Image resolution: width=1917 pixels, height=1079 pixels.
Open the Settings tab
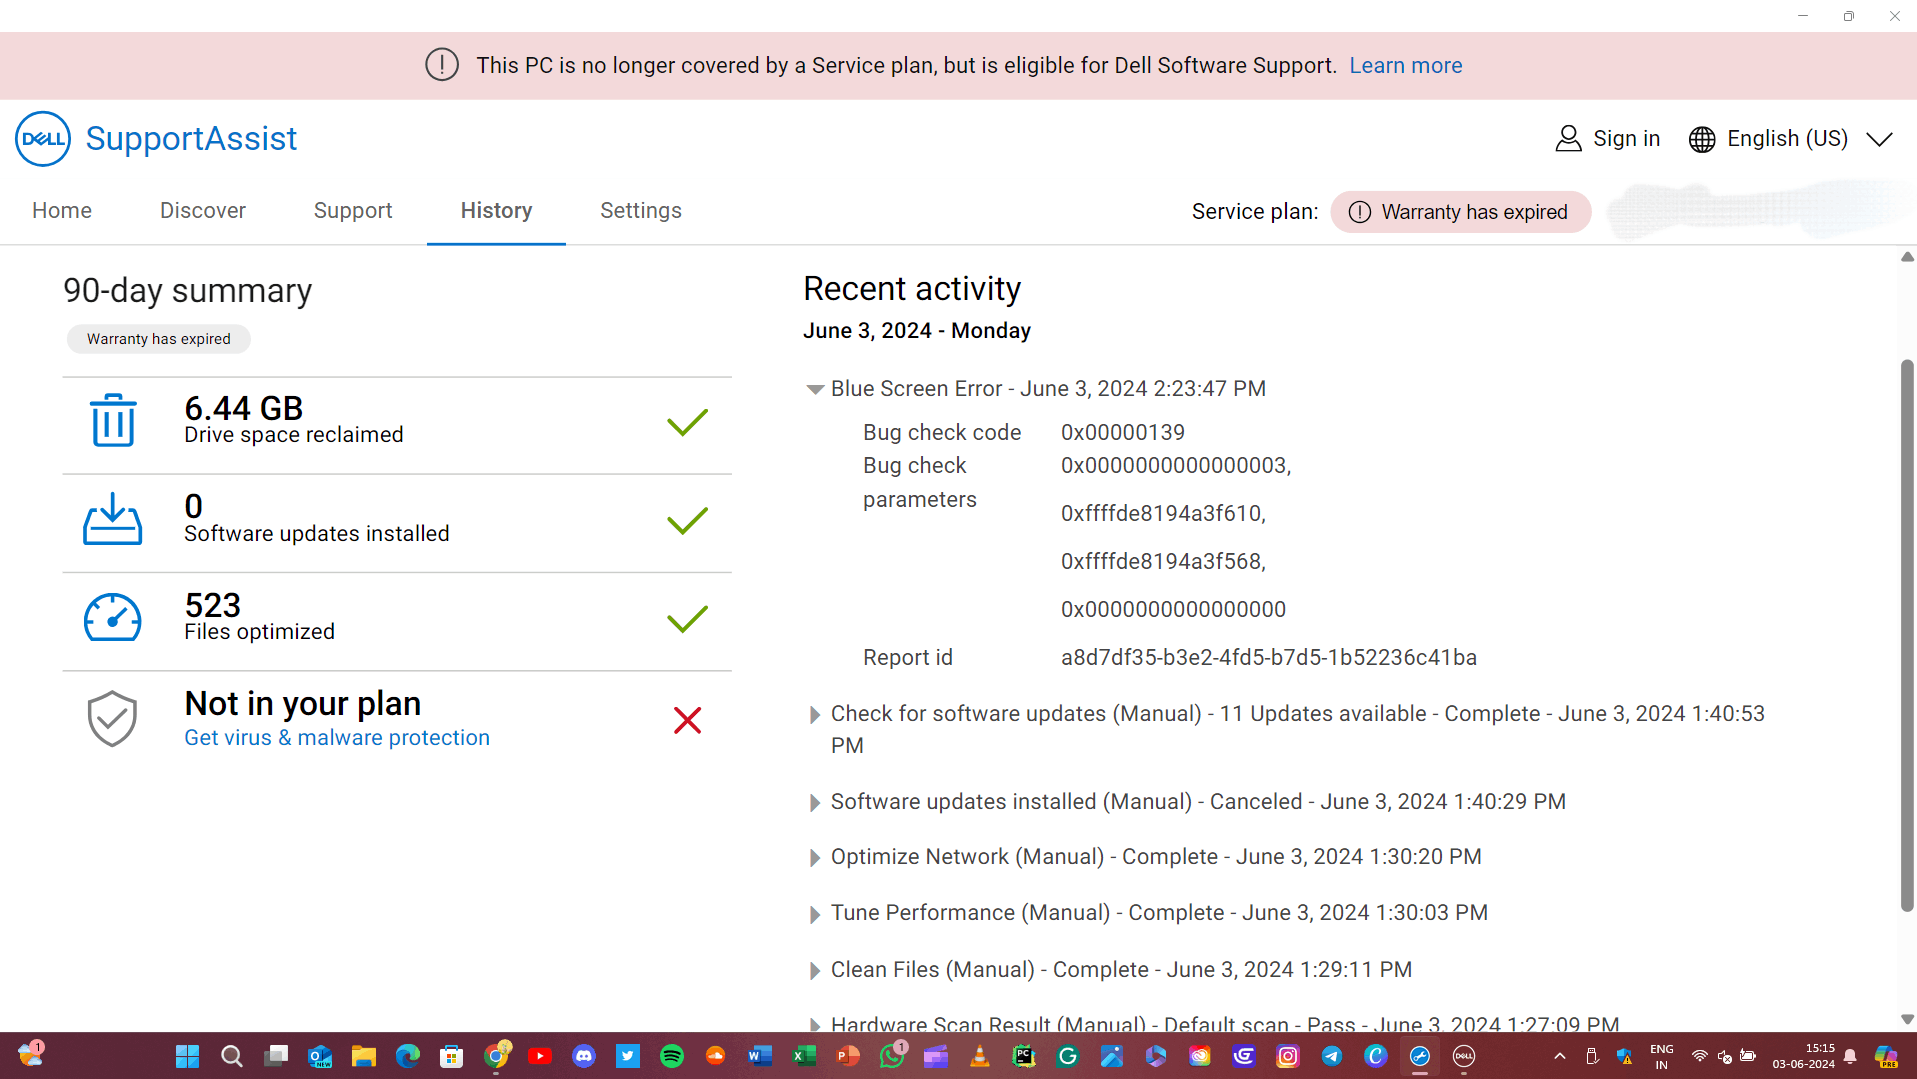(x=641, y=211)
